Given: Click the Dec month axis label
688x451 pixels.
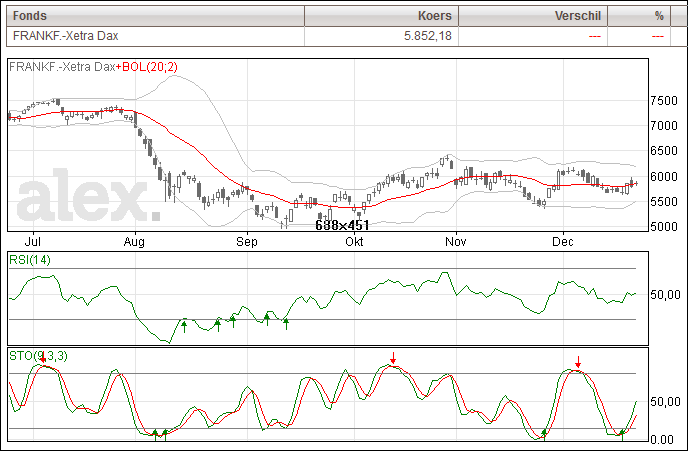Looking at the screenshot, I should point(563,242).
